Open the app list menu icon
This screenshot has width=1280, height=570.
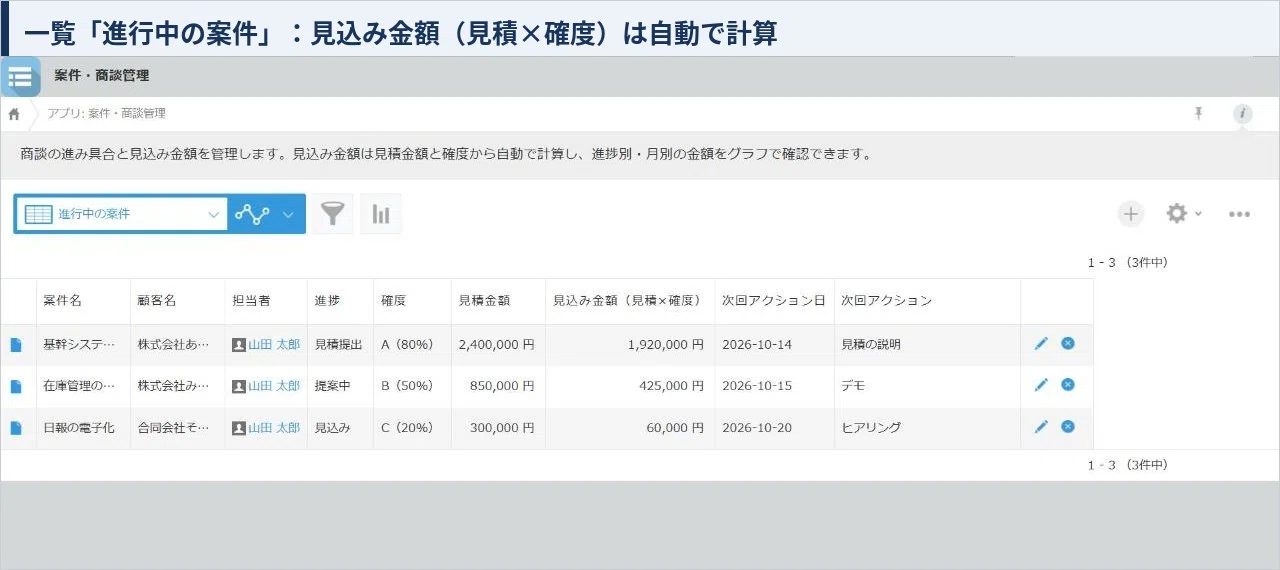(x=20, y=76)
